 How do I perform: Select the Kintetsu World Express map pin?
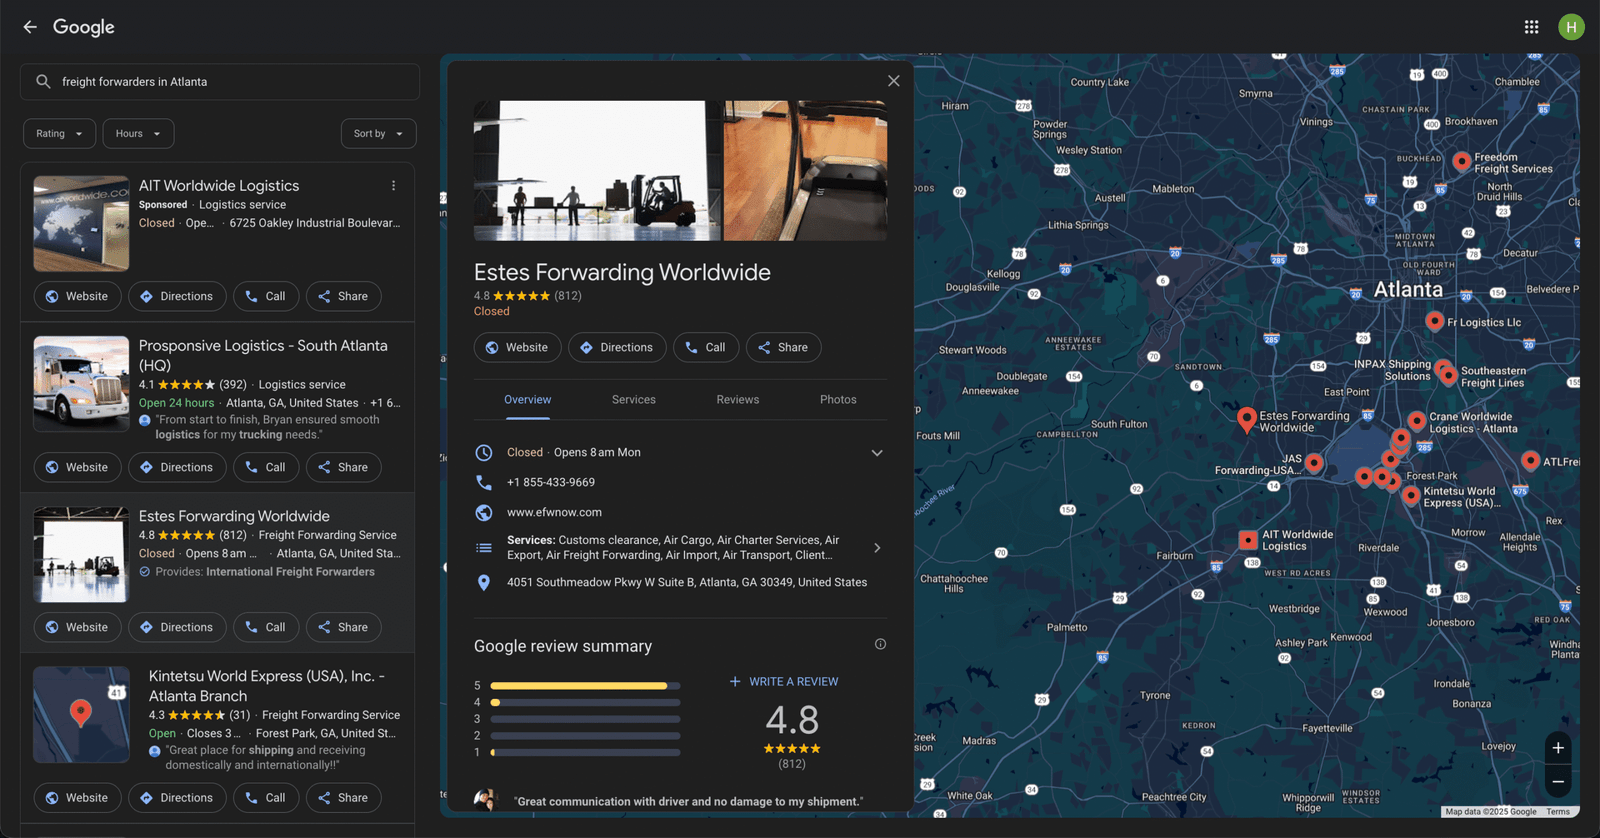pyautogui.click(x=1410, y=495)
